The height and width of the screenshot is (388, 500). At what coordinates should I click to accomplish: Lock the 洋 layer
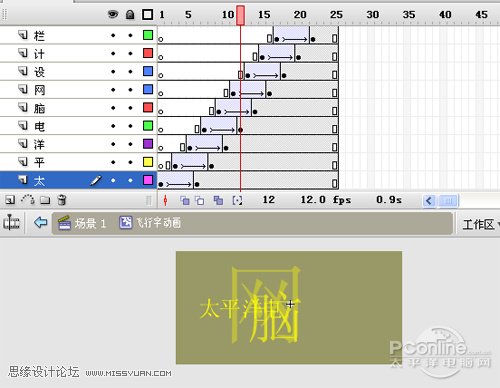pyautogui.click(x=130, y=144)
